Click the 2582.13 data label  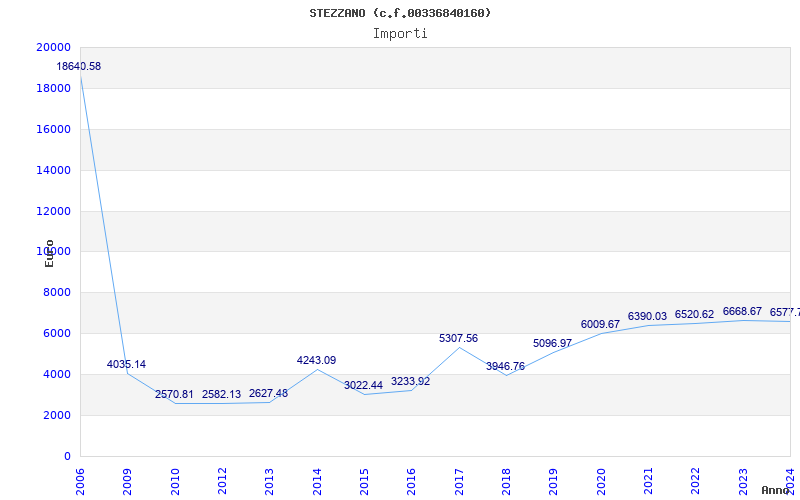221,394
